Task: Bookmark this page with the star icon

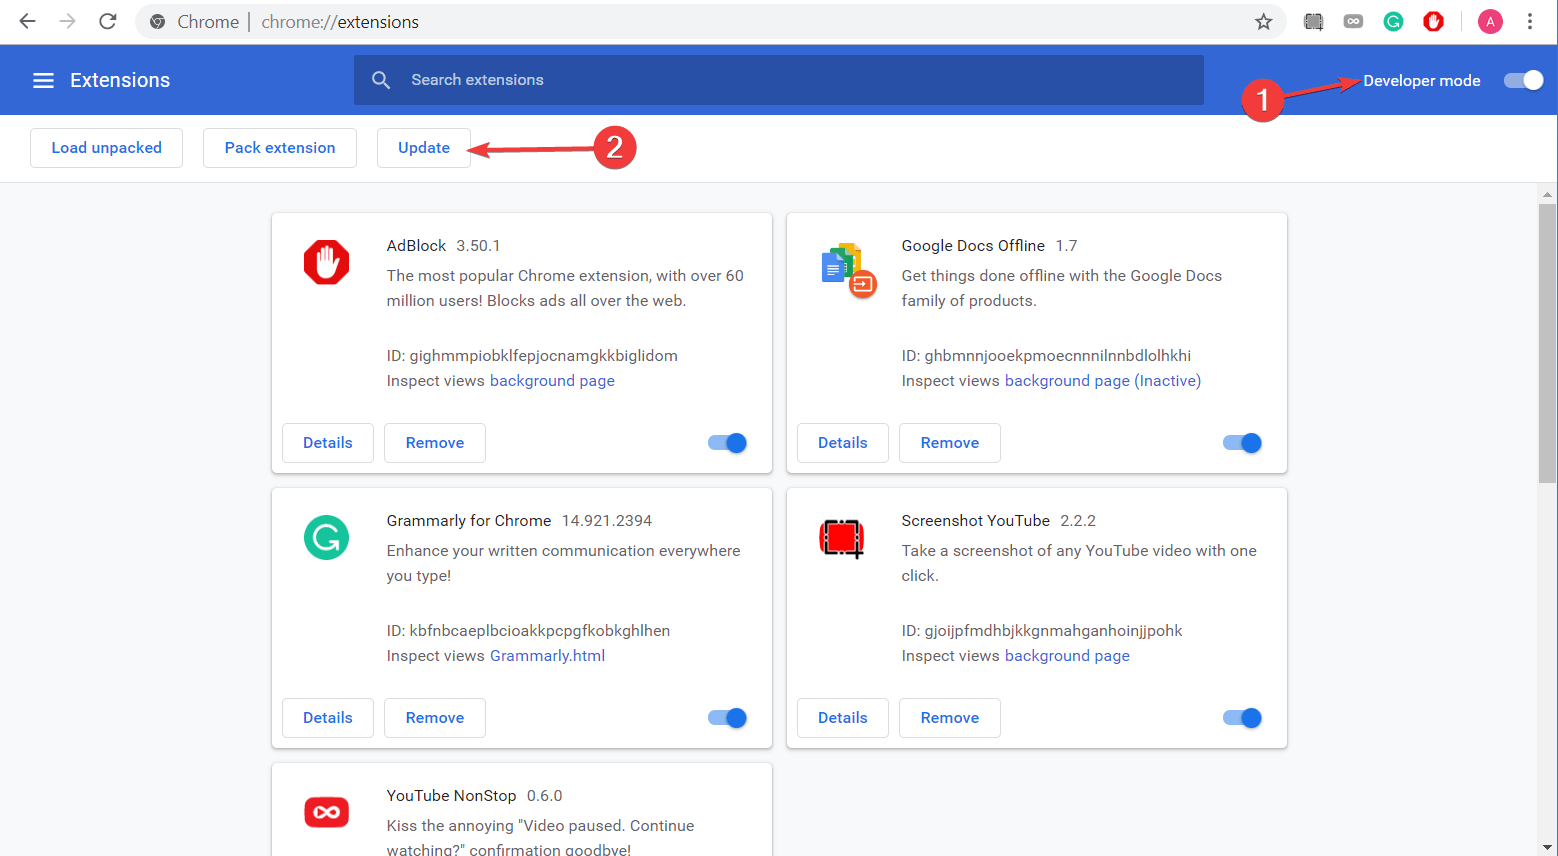Action: click(x=1264, y=22)
